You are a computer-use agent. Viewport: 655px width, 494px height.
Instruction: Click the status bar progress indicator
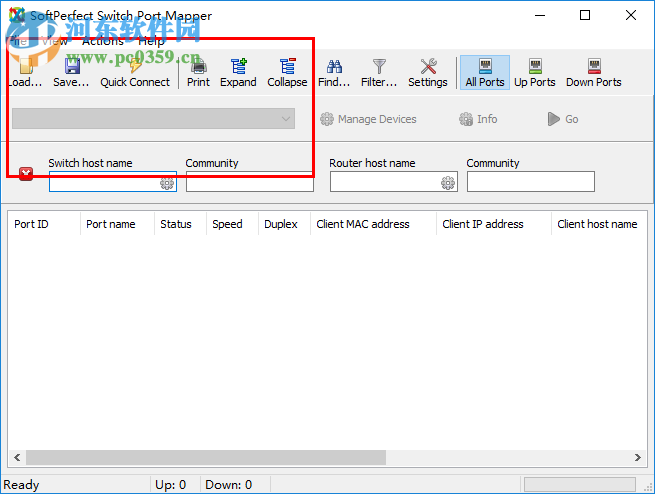pyautogui.click(x=580, y=484)
